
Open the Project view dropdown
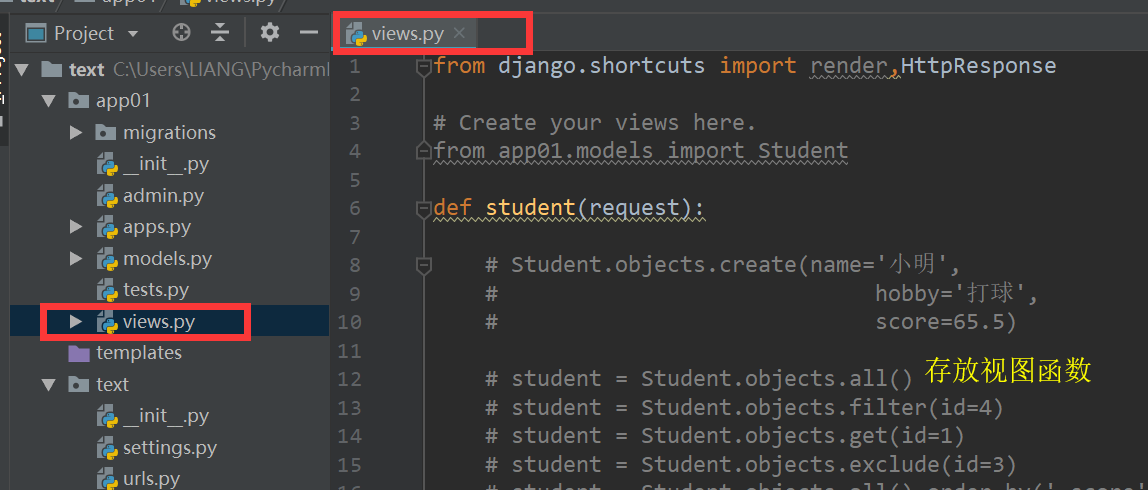click(133, 34)
